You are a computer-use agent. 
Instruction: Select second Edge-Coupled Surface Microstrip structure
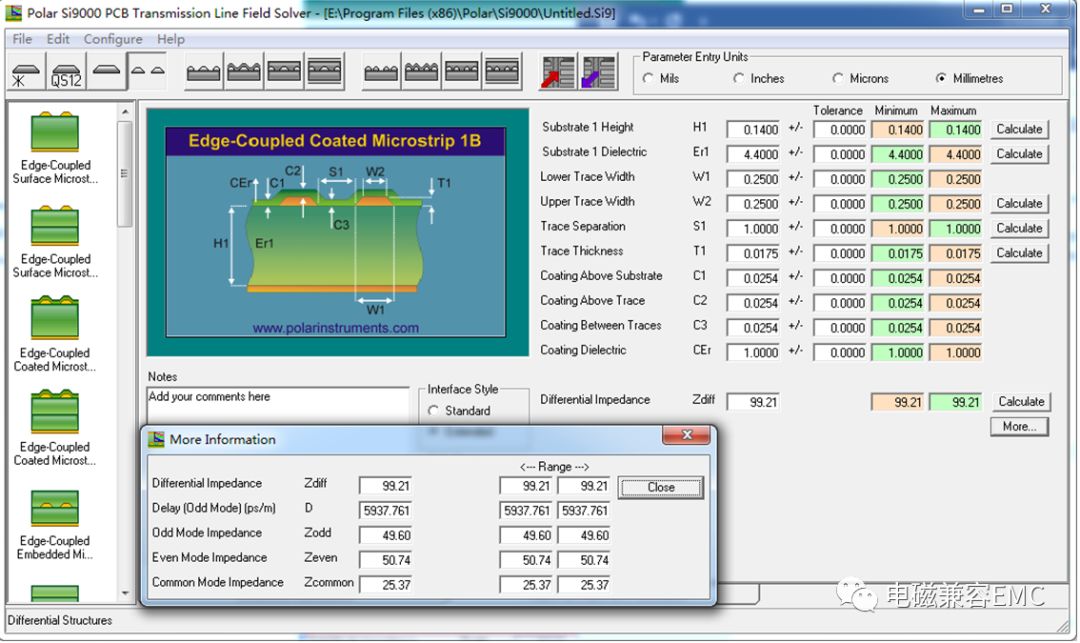[x=55, y=242]
